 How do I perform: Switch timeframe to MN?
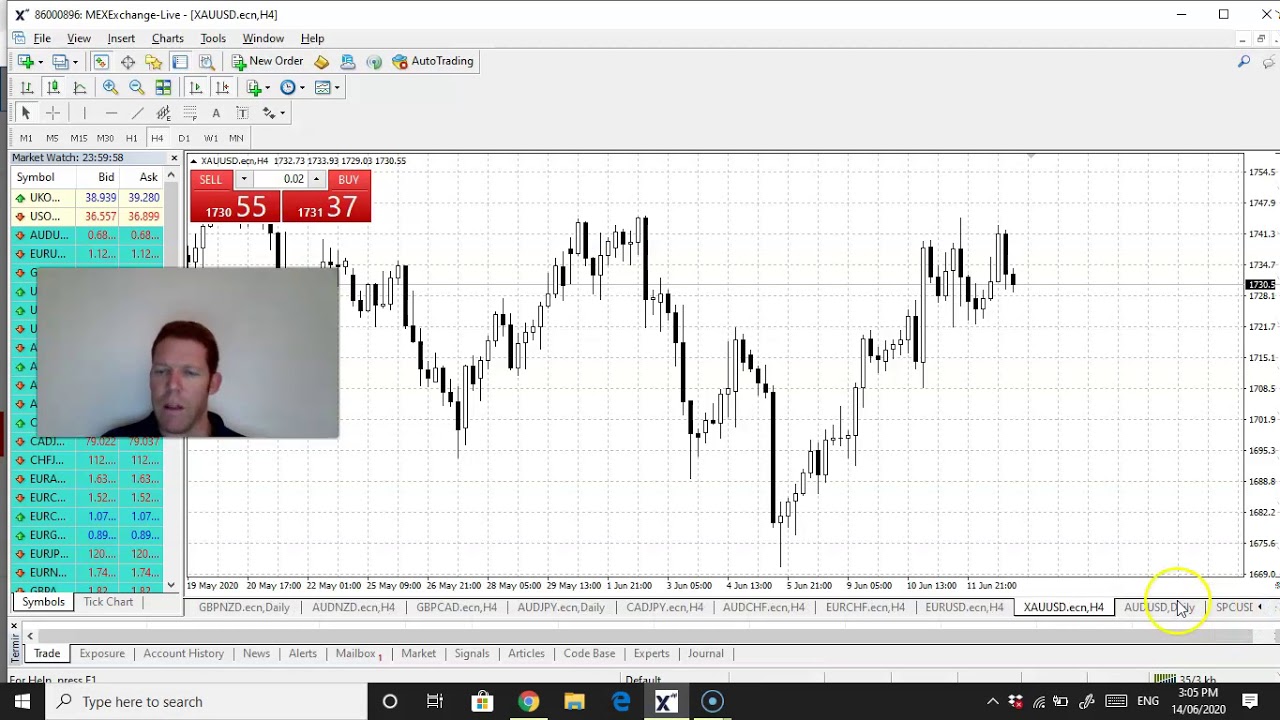click(x=236, y=138)
